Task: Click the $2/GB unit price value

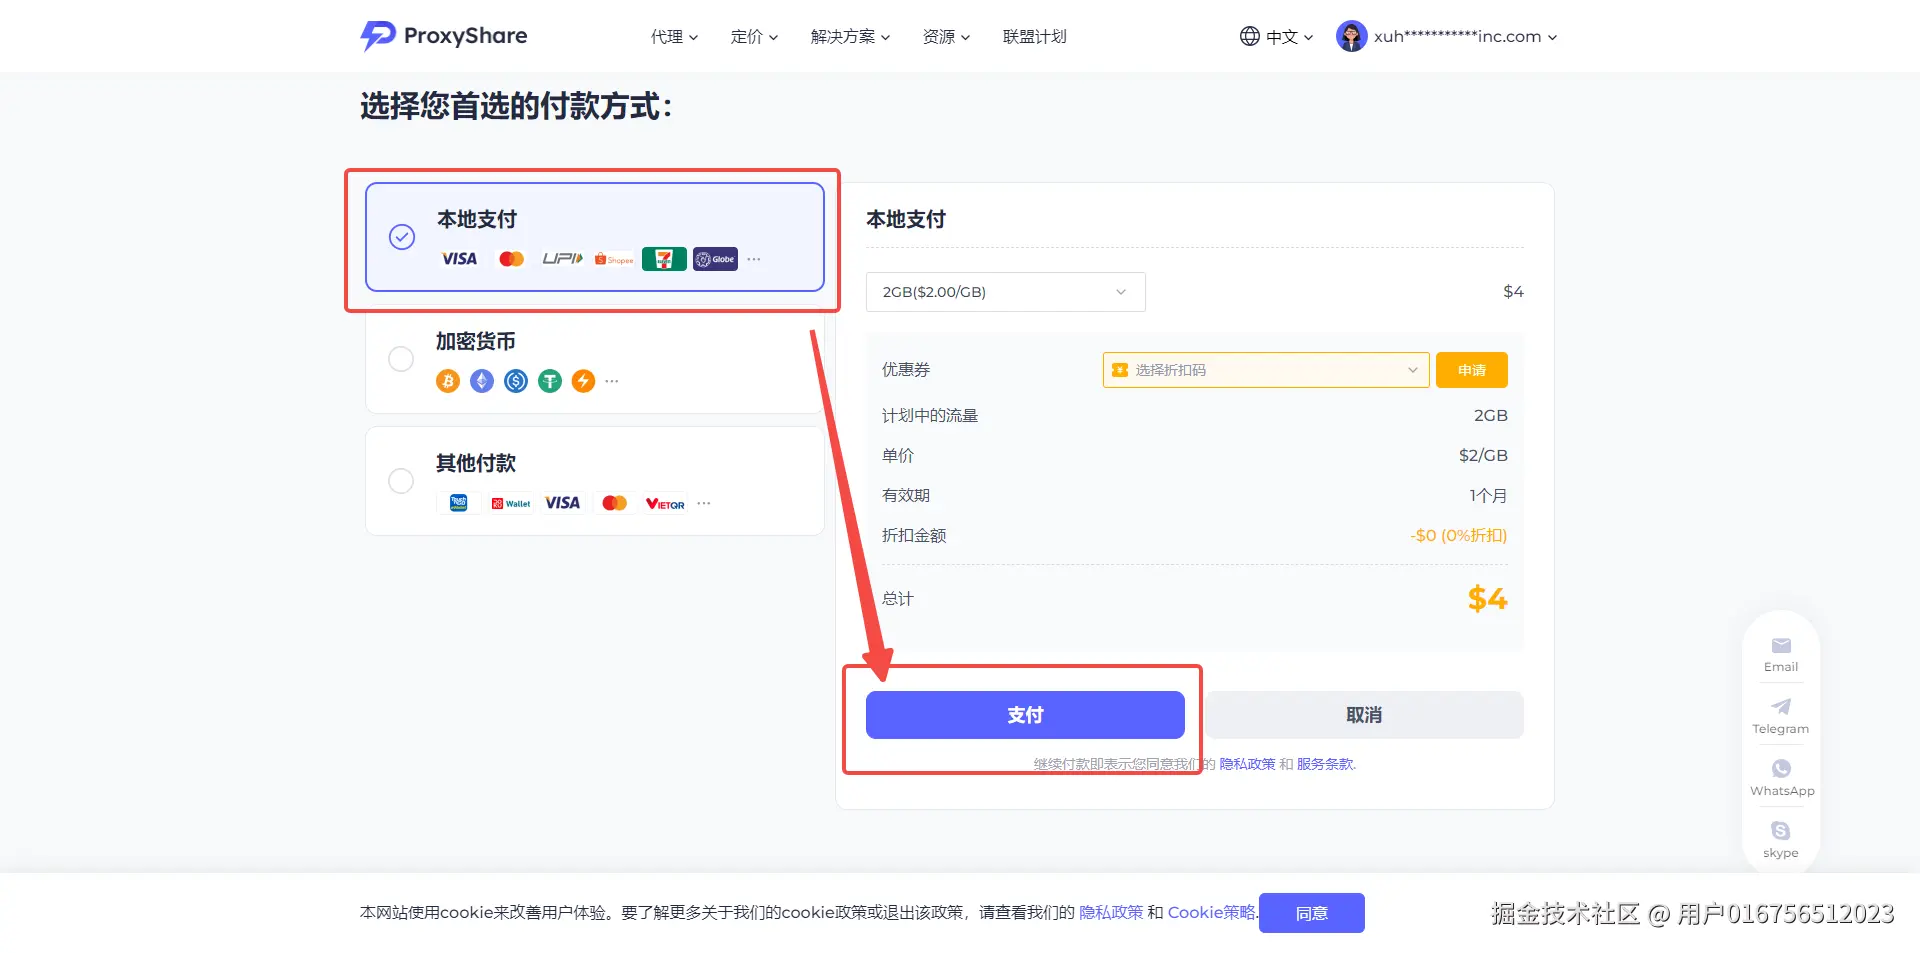Action: click(x=1483, y=456)
